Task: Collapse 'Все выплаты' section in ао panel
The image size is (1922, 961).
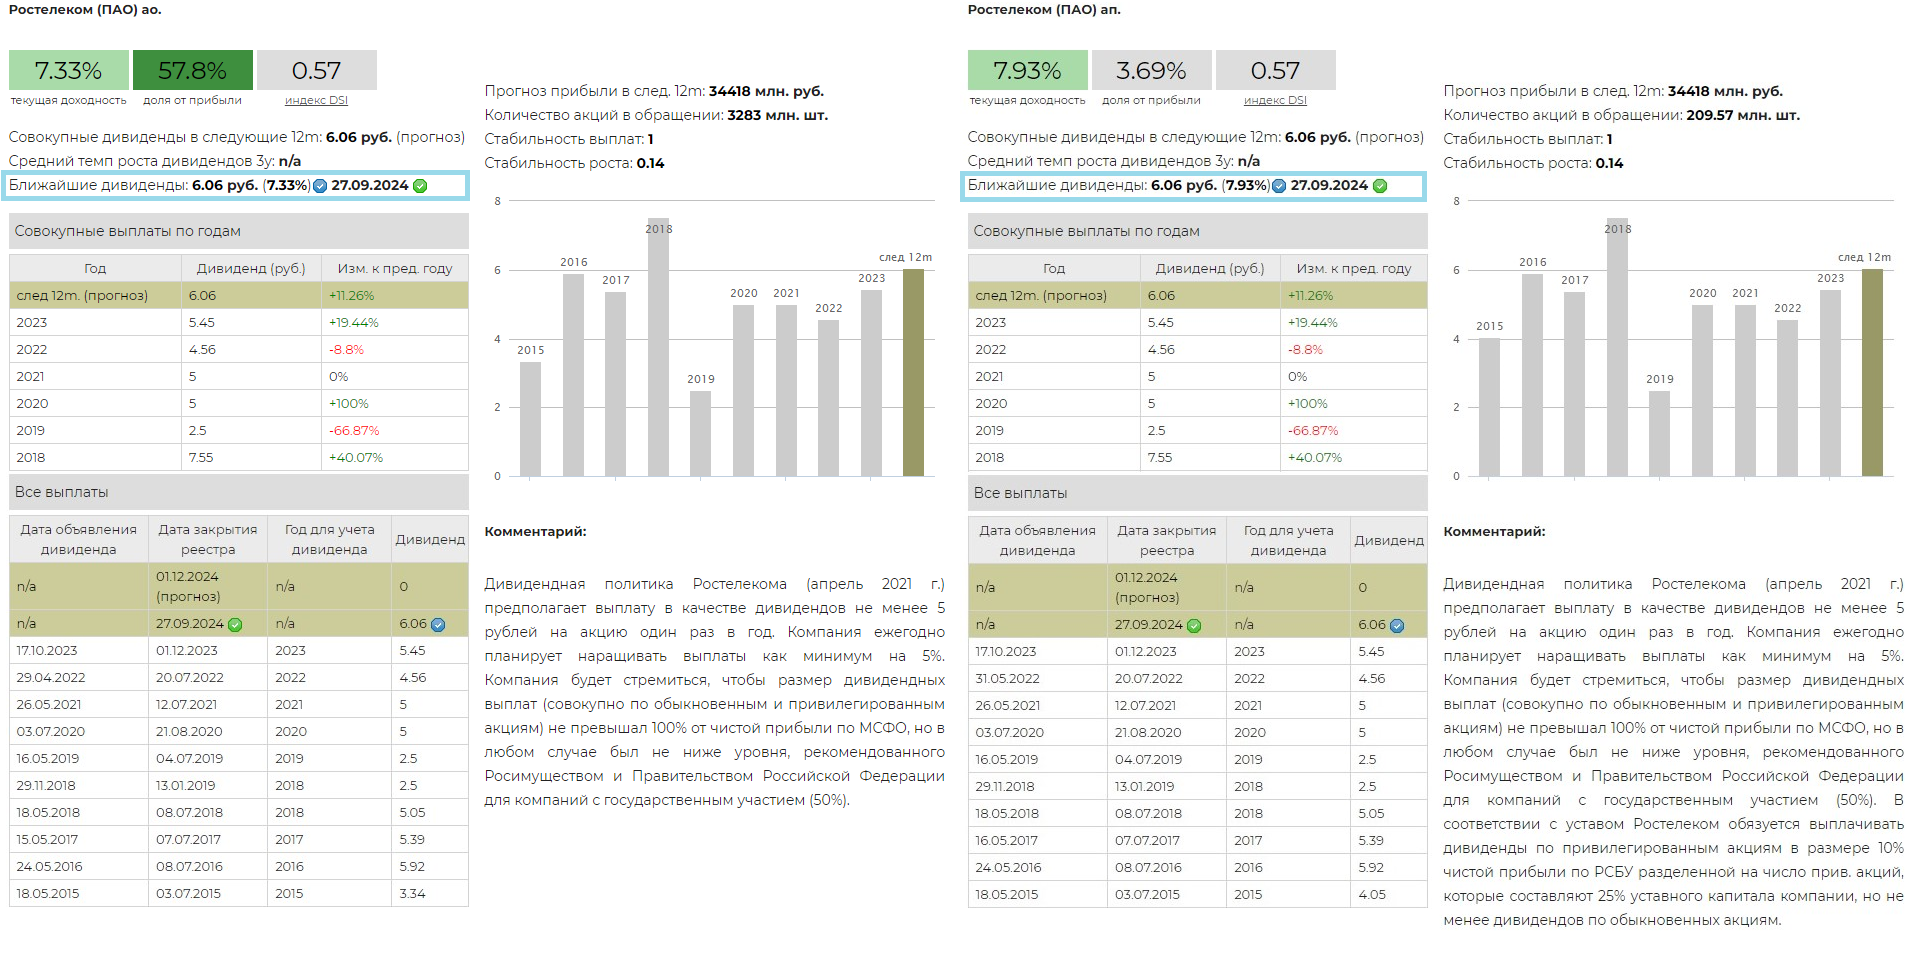Action: point(238,492)
